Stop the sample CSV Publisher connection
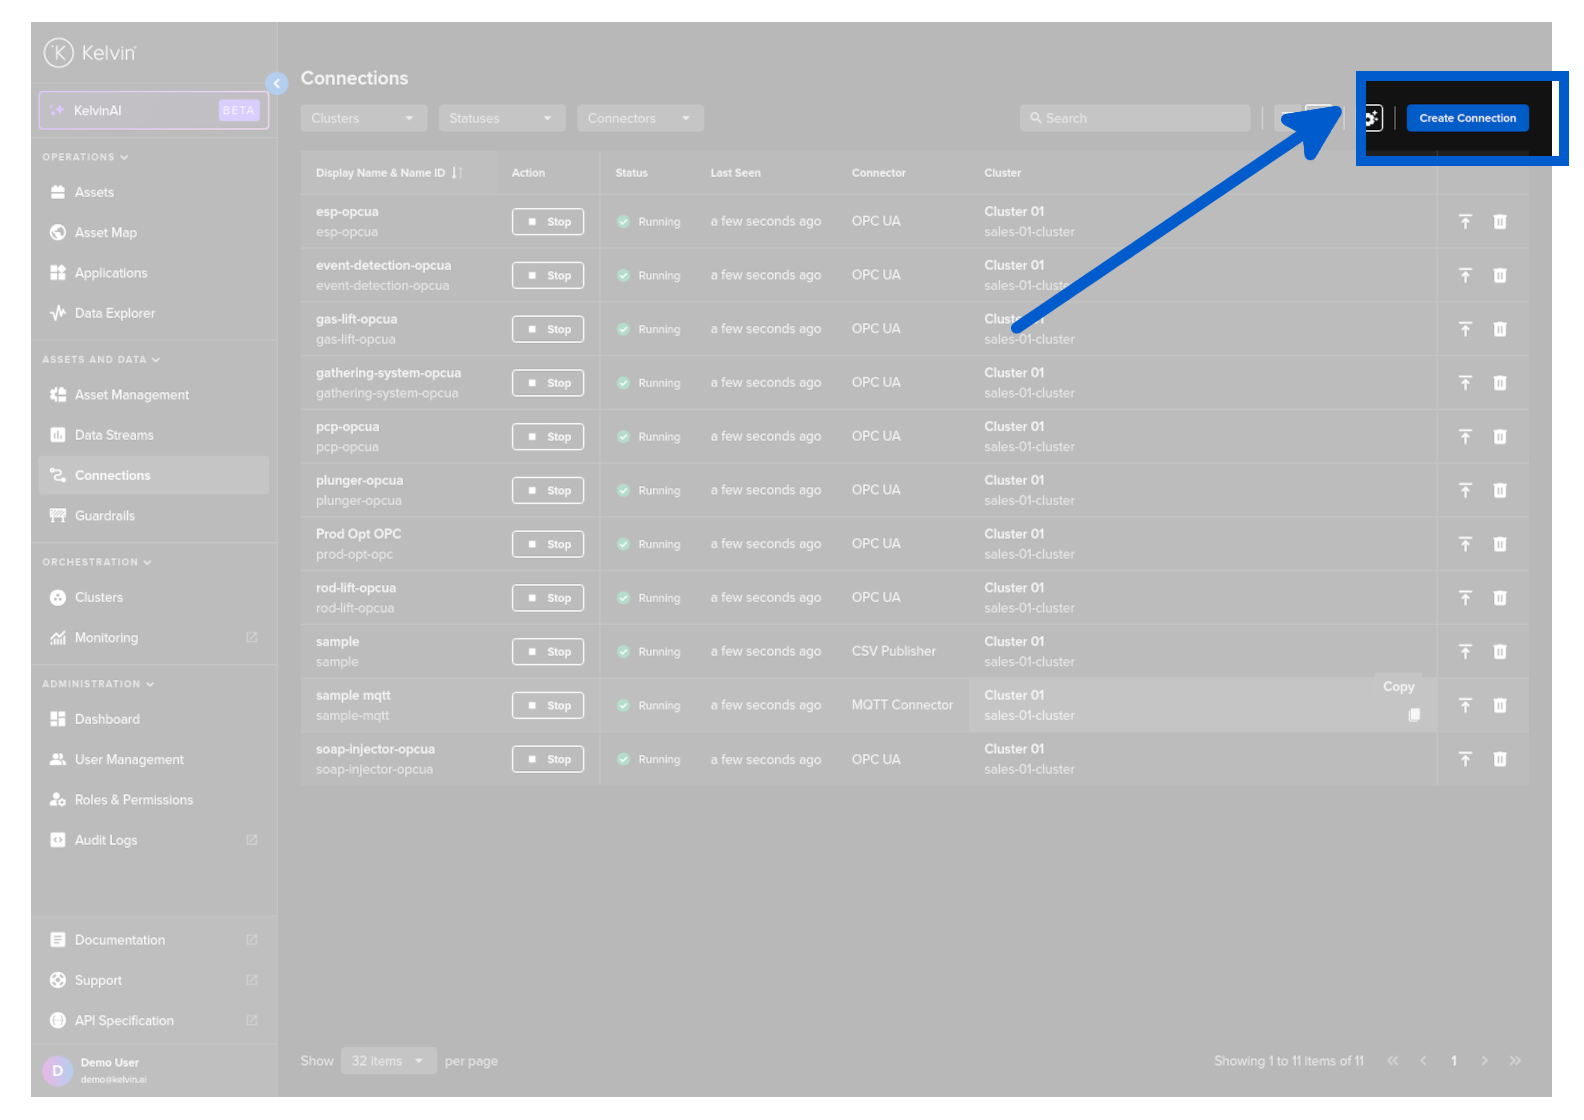Image resolution: width=1584 pixels, height=1120 pixels. click(548, 652)
